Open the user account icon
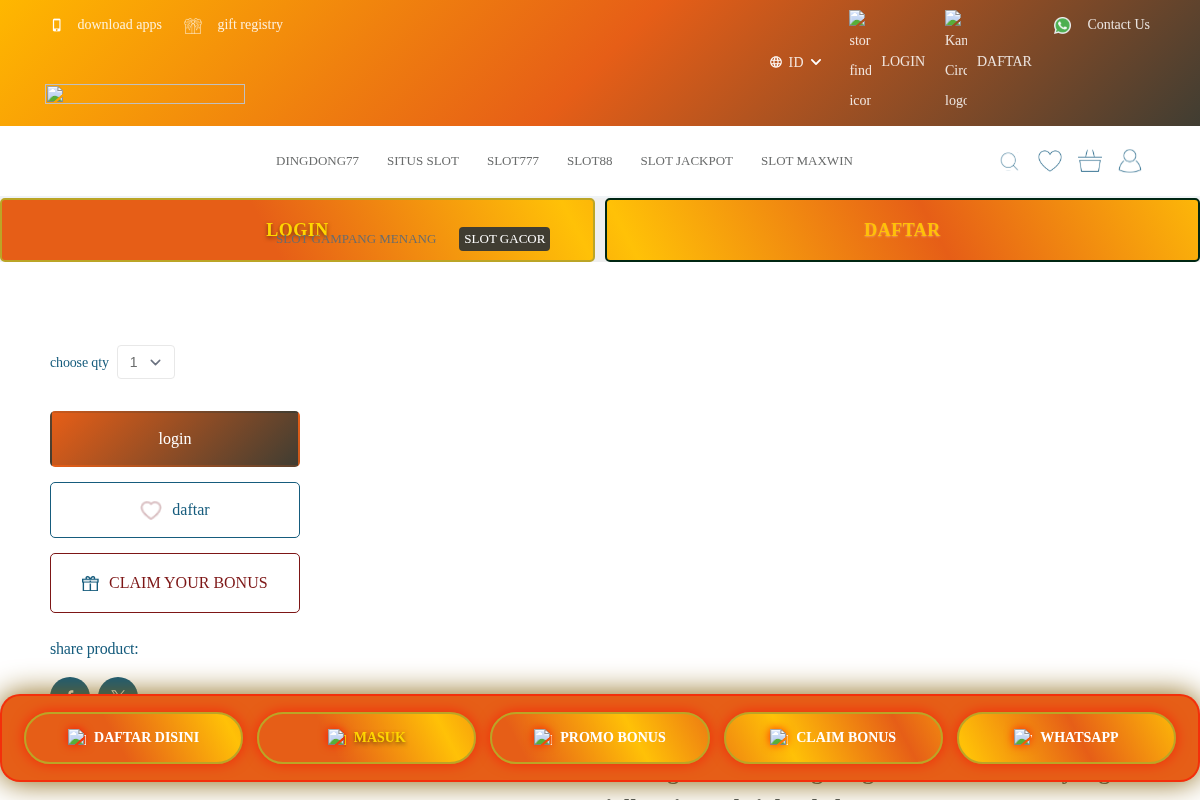The height and width of the screenshot is (800, 1200). click(x=1130, y=161)
